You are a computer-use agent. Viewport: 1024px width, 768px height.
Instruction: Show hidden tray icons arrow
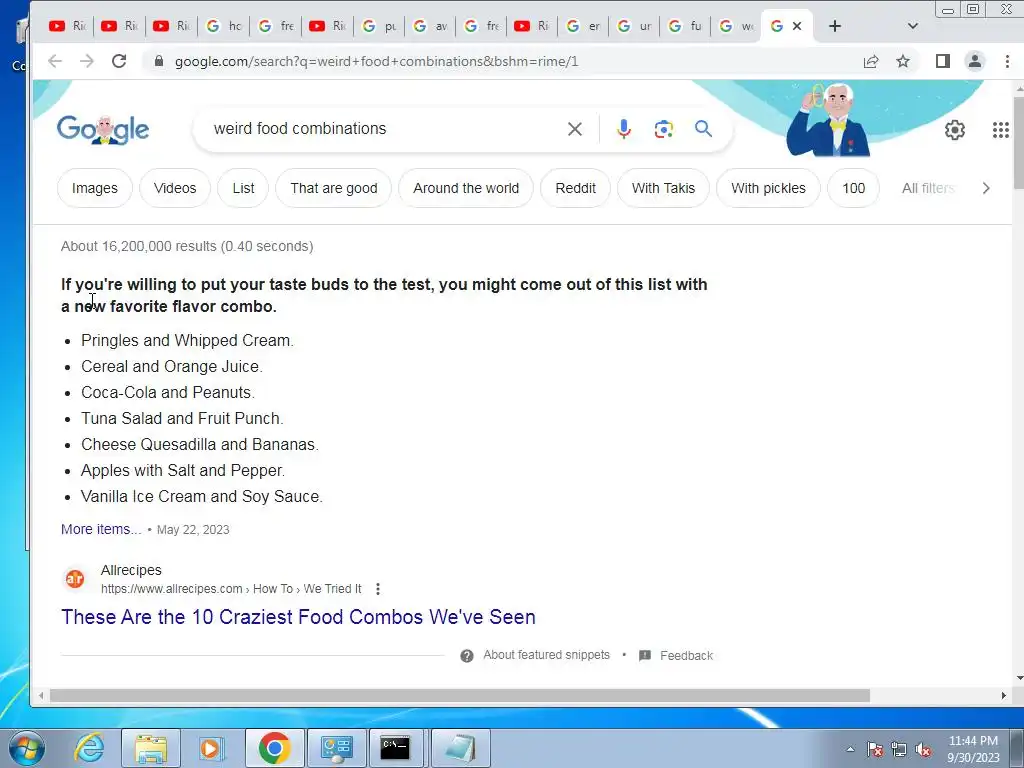pos(850,749)
